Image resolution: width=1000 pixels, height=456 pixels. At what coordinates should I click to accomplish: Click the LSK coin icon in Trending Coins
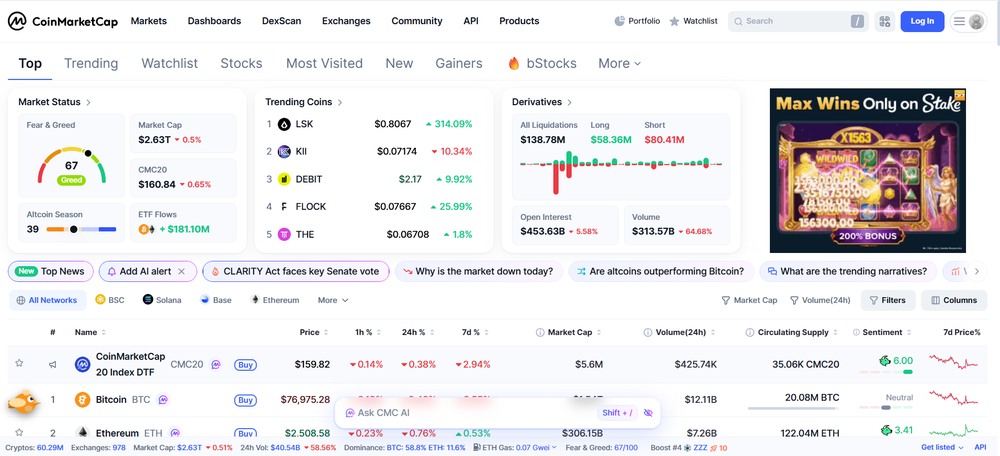[x=284, y=124]
